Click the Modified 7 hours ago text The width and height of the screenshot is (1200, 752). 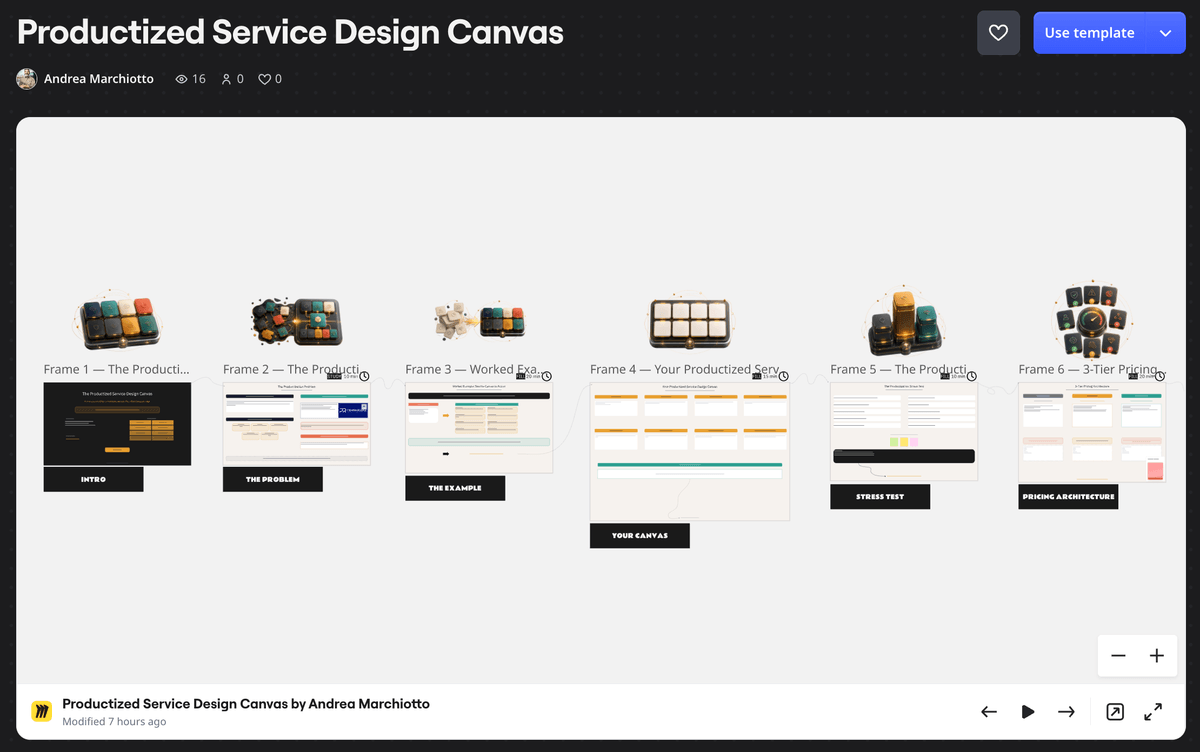(x=114, y=722)
